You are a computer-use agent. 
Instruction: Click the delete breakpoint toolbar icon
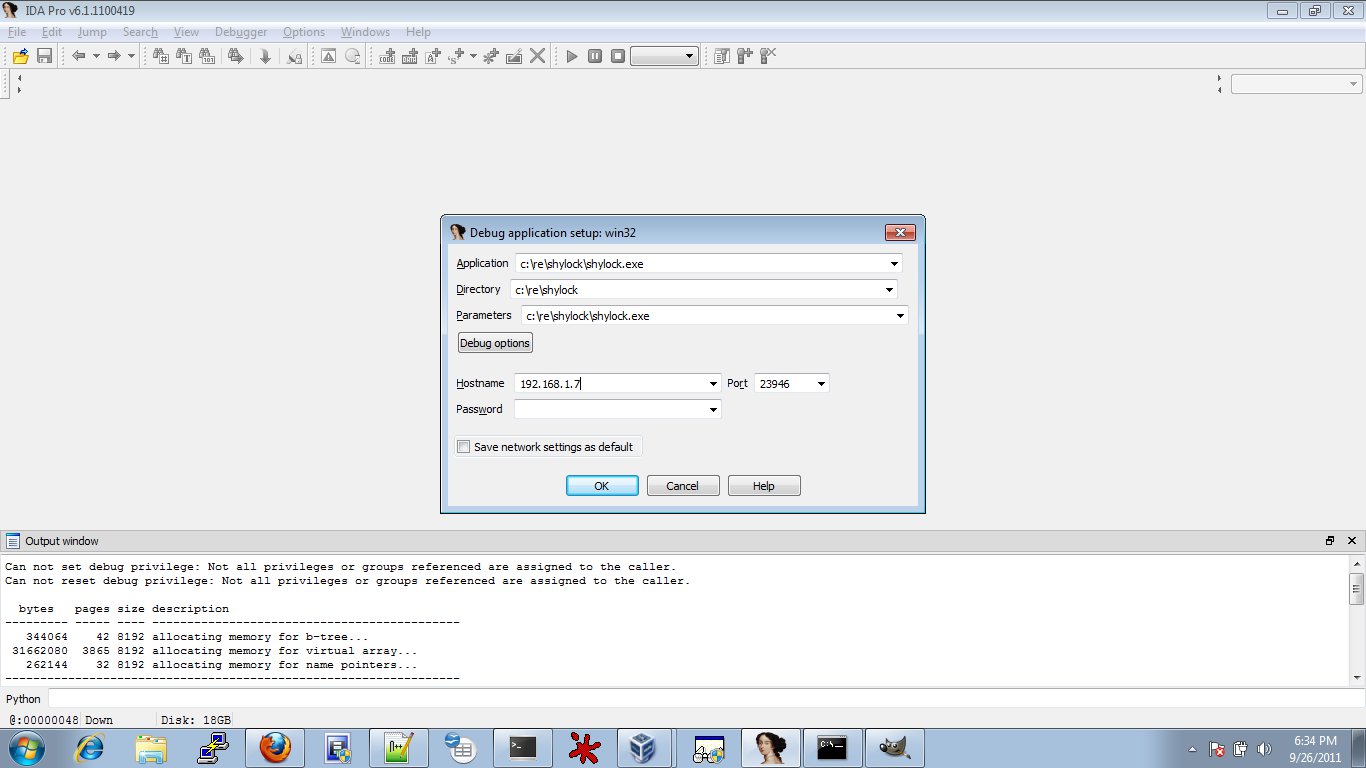pyautogui.click(x=768, y=56)
